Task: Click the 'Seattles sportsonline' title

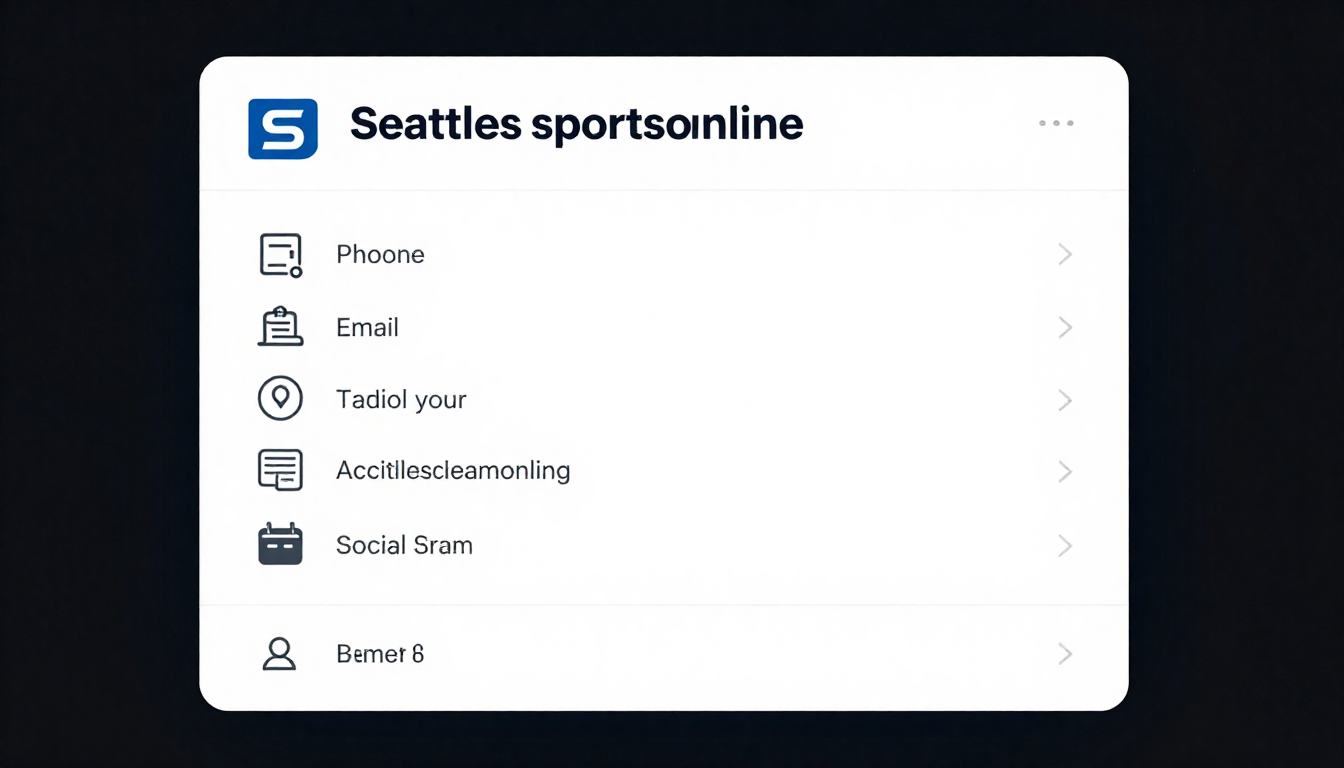Action: 577,123
